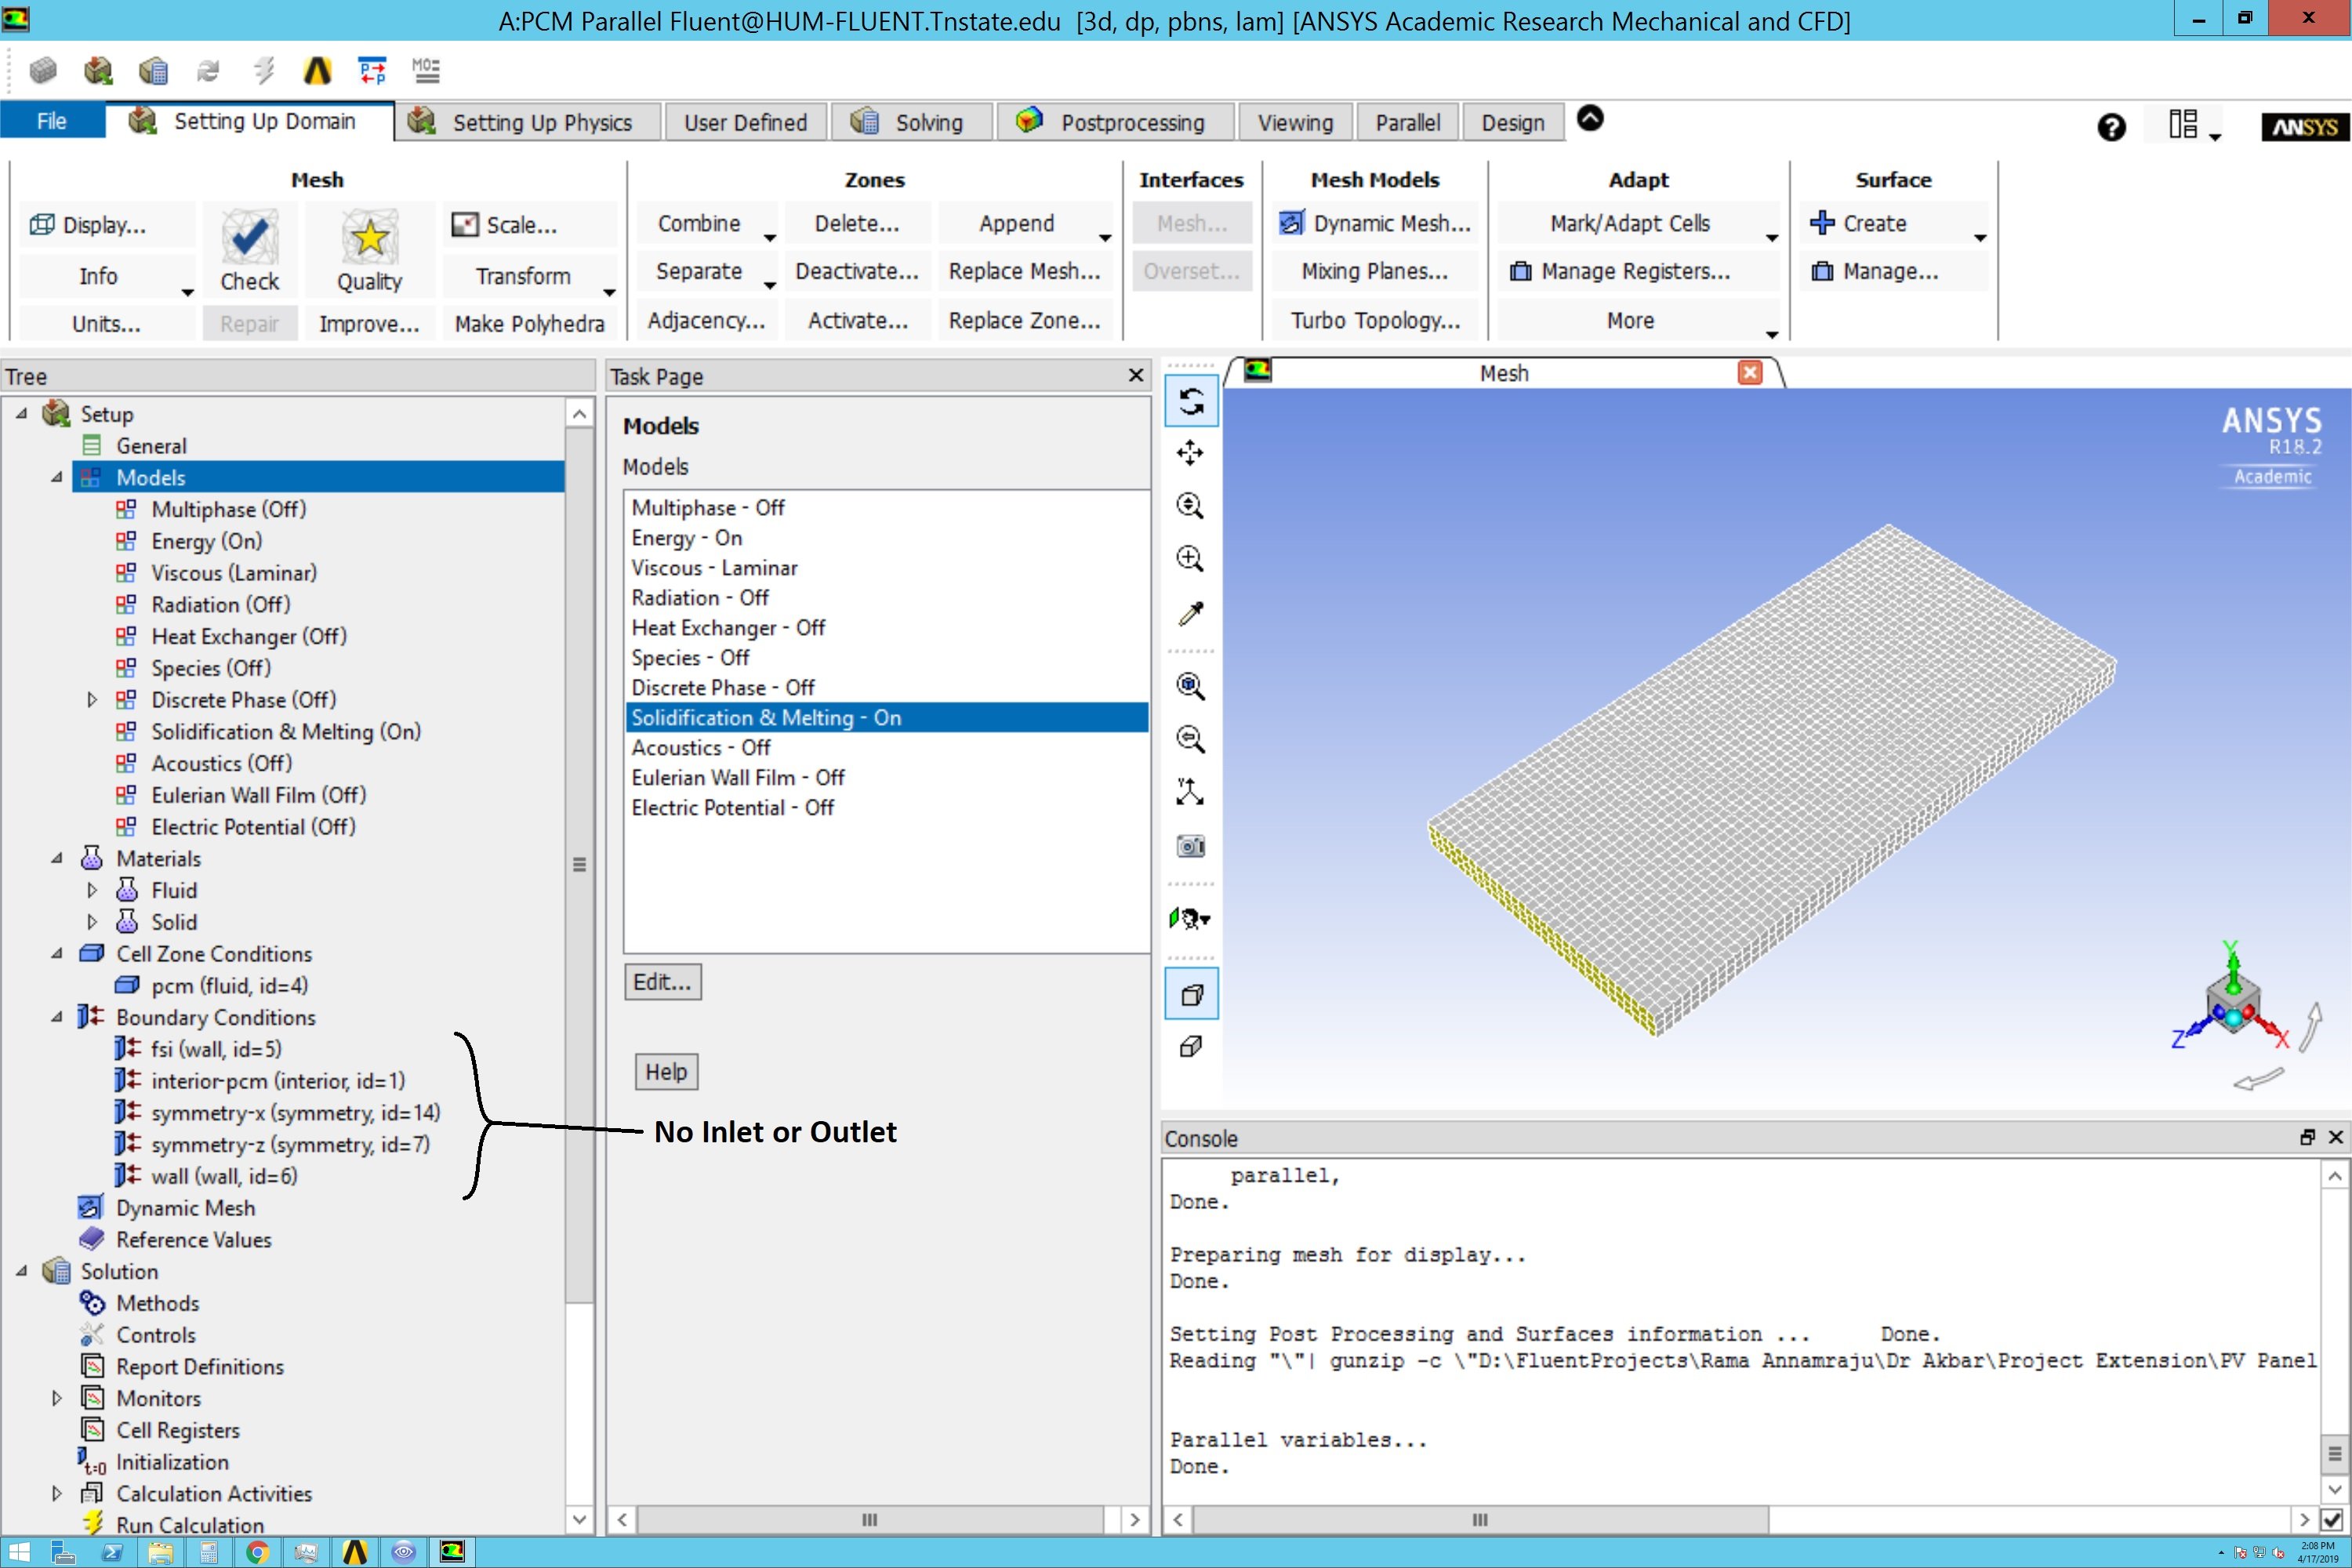
Task: Open the Help question mark icon
Action: tap(2111, 127)
